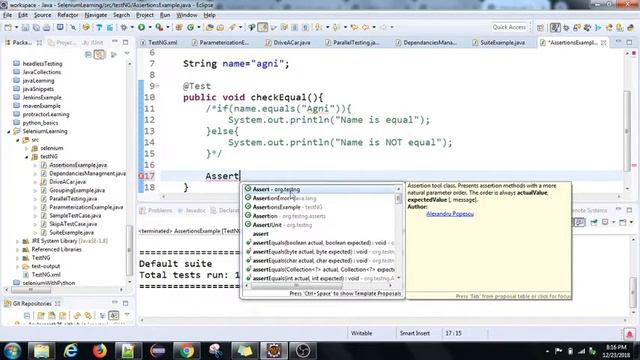Screen dimensions: 640x360
Task: Click the Print toolbar icon
Action: (x=47, y=27)
